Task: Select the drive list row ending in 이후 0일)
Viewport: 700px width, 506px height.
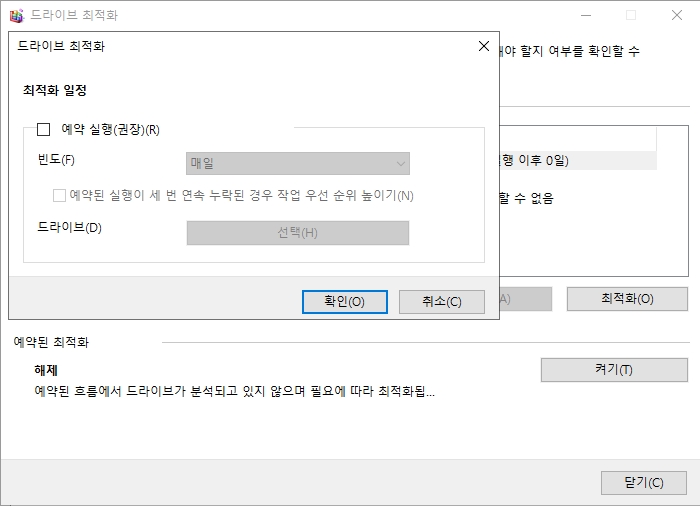Action: (x=578, y=160)
